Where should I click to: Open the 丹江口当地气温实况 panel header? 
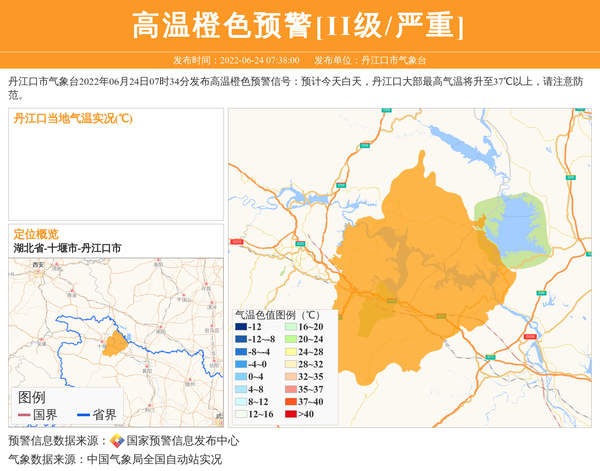point(73,118)
